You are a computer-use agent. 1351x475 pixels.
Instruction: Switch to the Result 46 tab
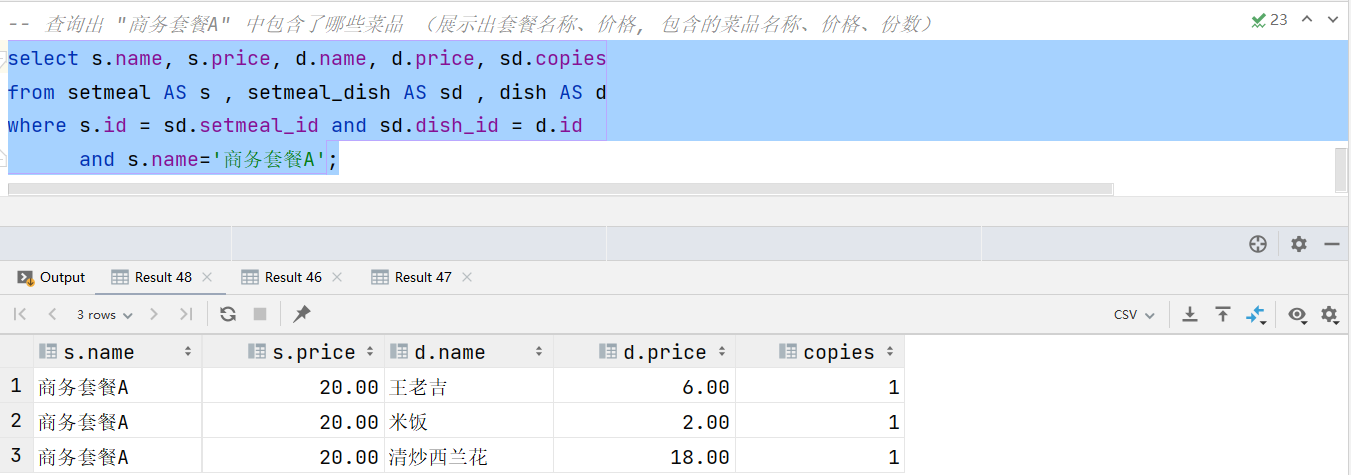pyautogui.click(x=292, y=277)
